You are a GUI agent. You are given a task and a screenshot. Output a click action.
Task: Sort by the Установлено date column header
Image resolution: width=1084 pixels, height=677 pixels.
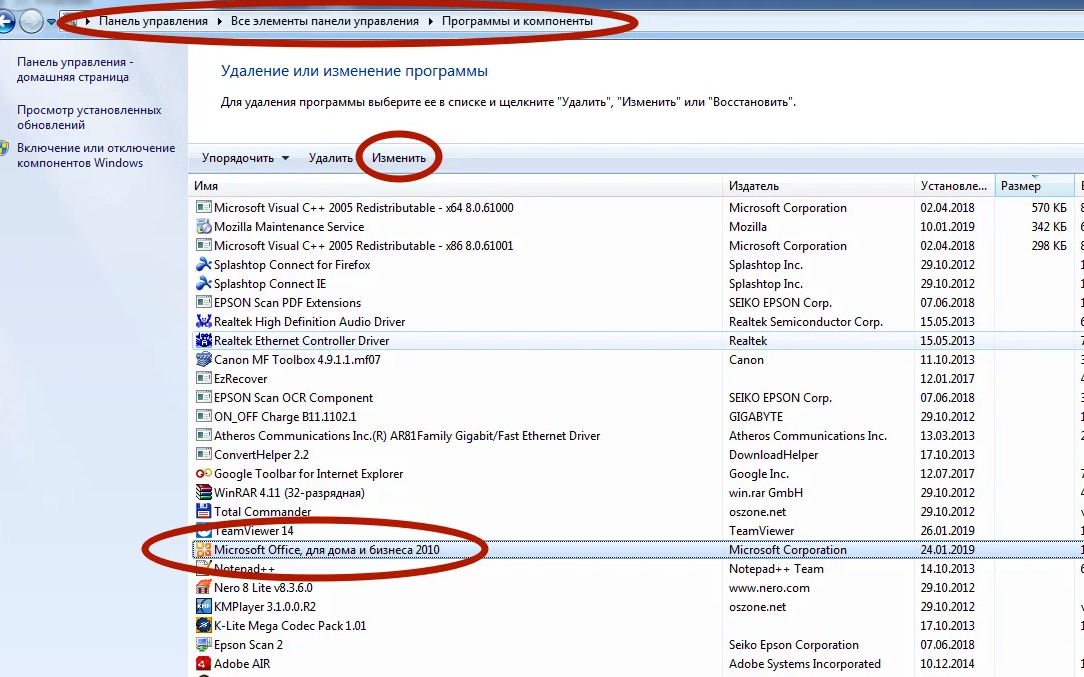pos(954,185)
